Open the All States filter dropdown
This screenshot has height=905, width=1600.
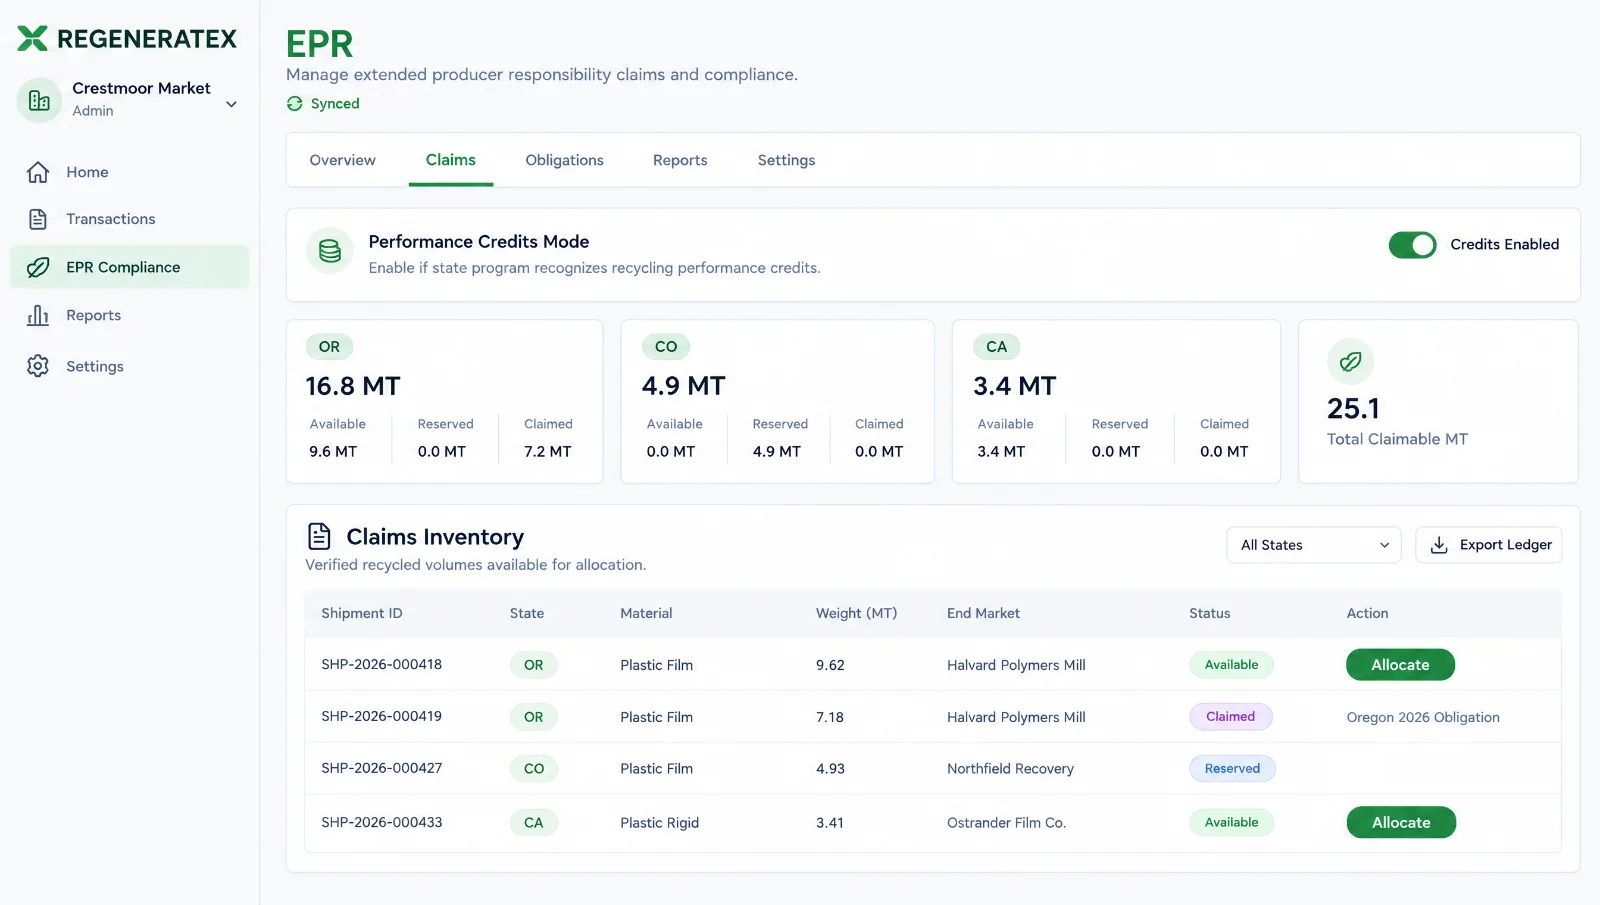coord(1314,545)
